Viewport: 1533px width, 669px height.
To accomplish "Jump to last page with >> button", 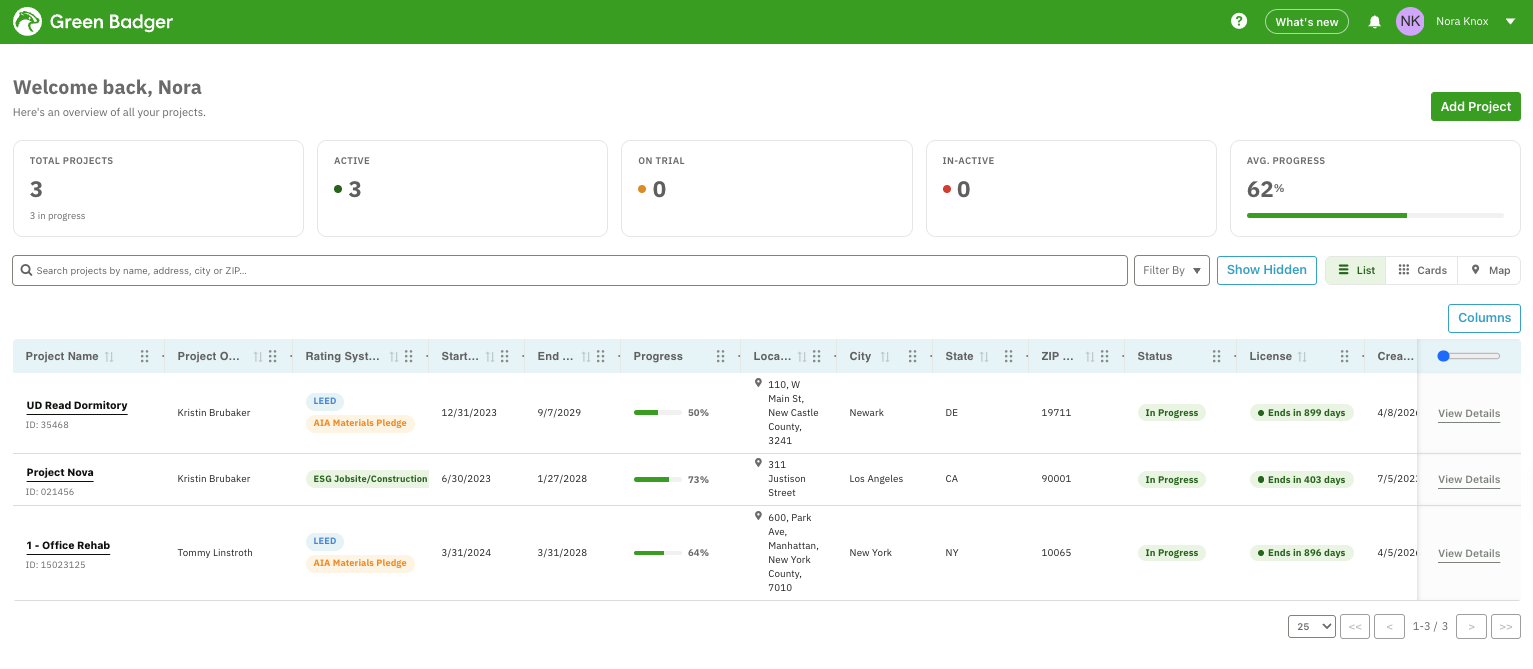I will coord(1506,626).
